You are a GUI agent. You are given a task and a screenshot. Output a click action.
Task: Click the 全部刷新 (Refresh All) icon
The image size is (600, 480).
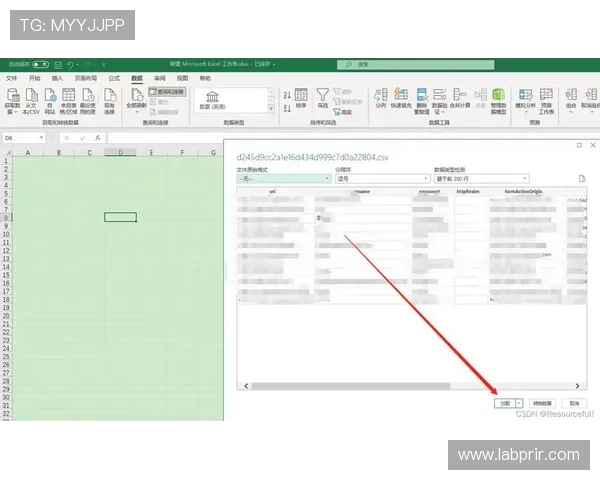coord(136,98)
